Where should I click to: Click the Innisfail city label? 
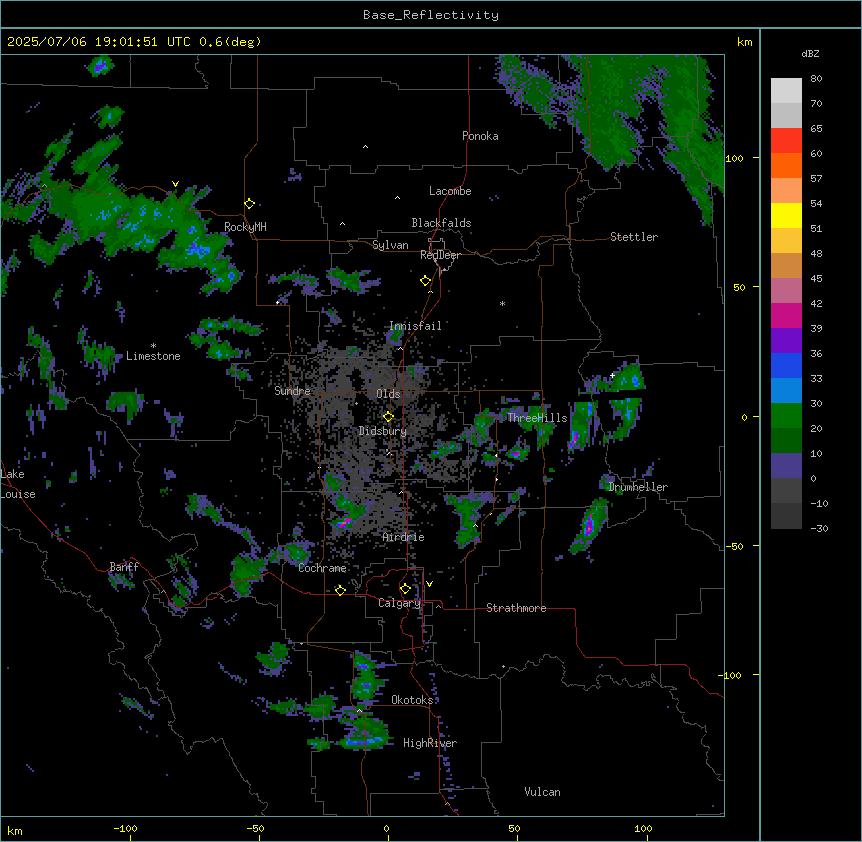[415, 326]
